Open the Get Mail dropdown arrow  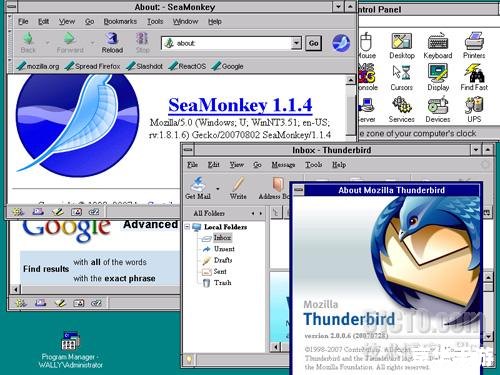pos(218,189)
